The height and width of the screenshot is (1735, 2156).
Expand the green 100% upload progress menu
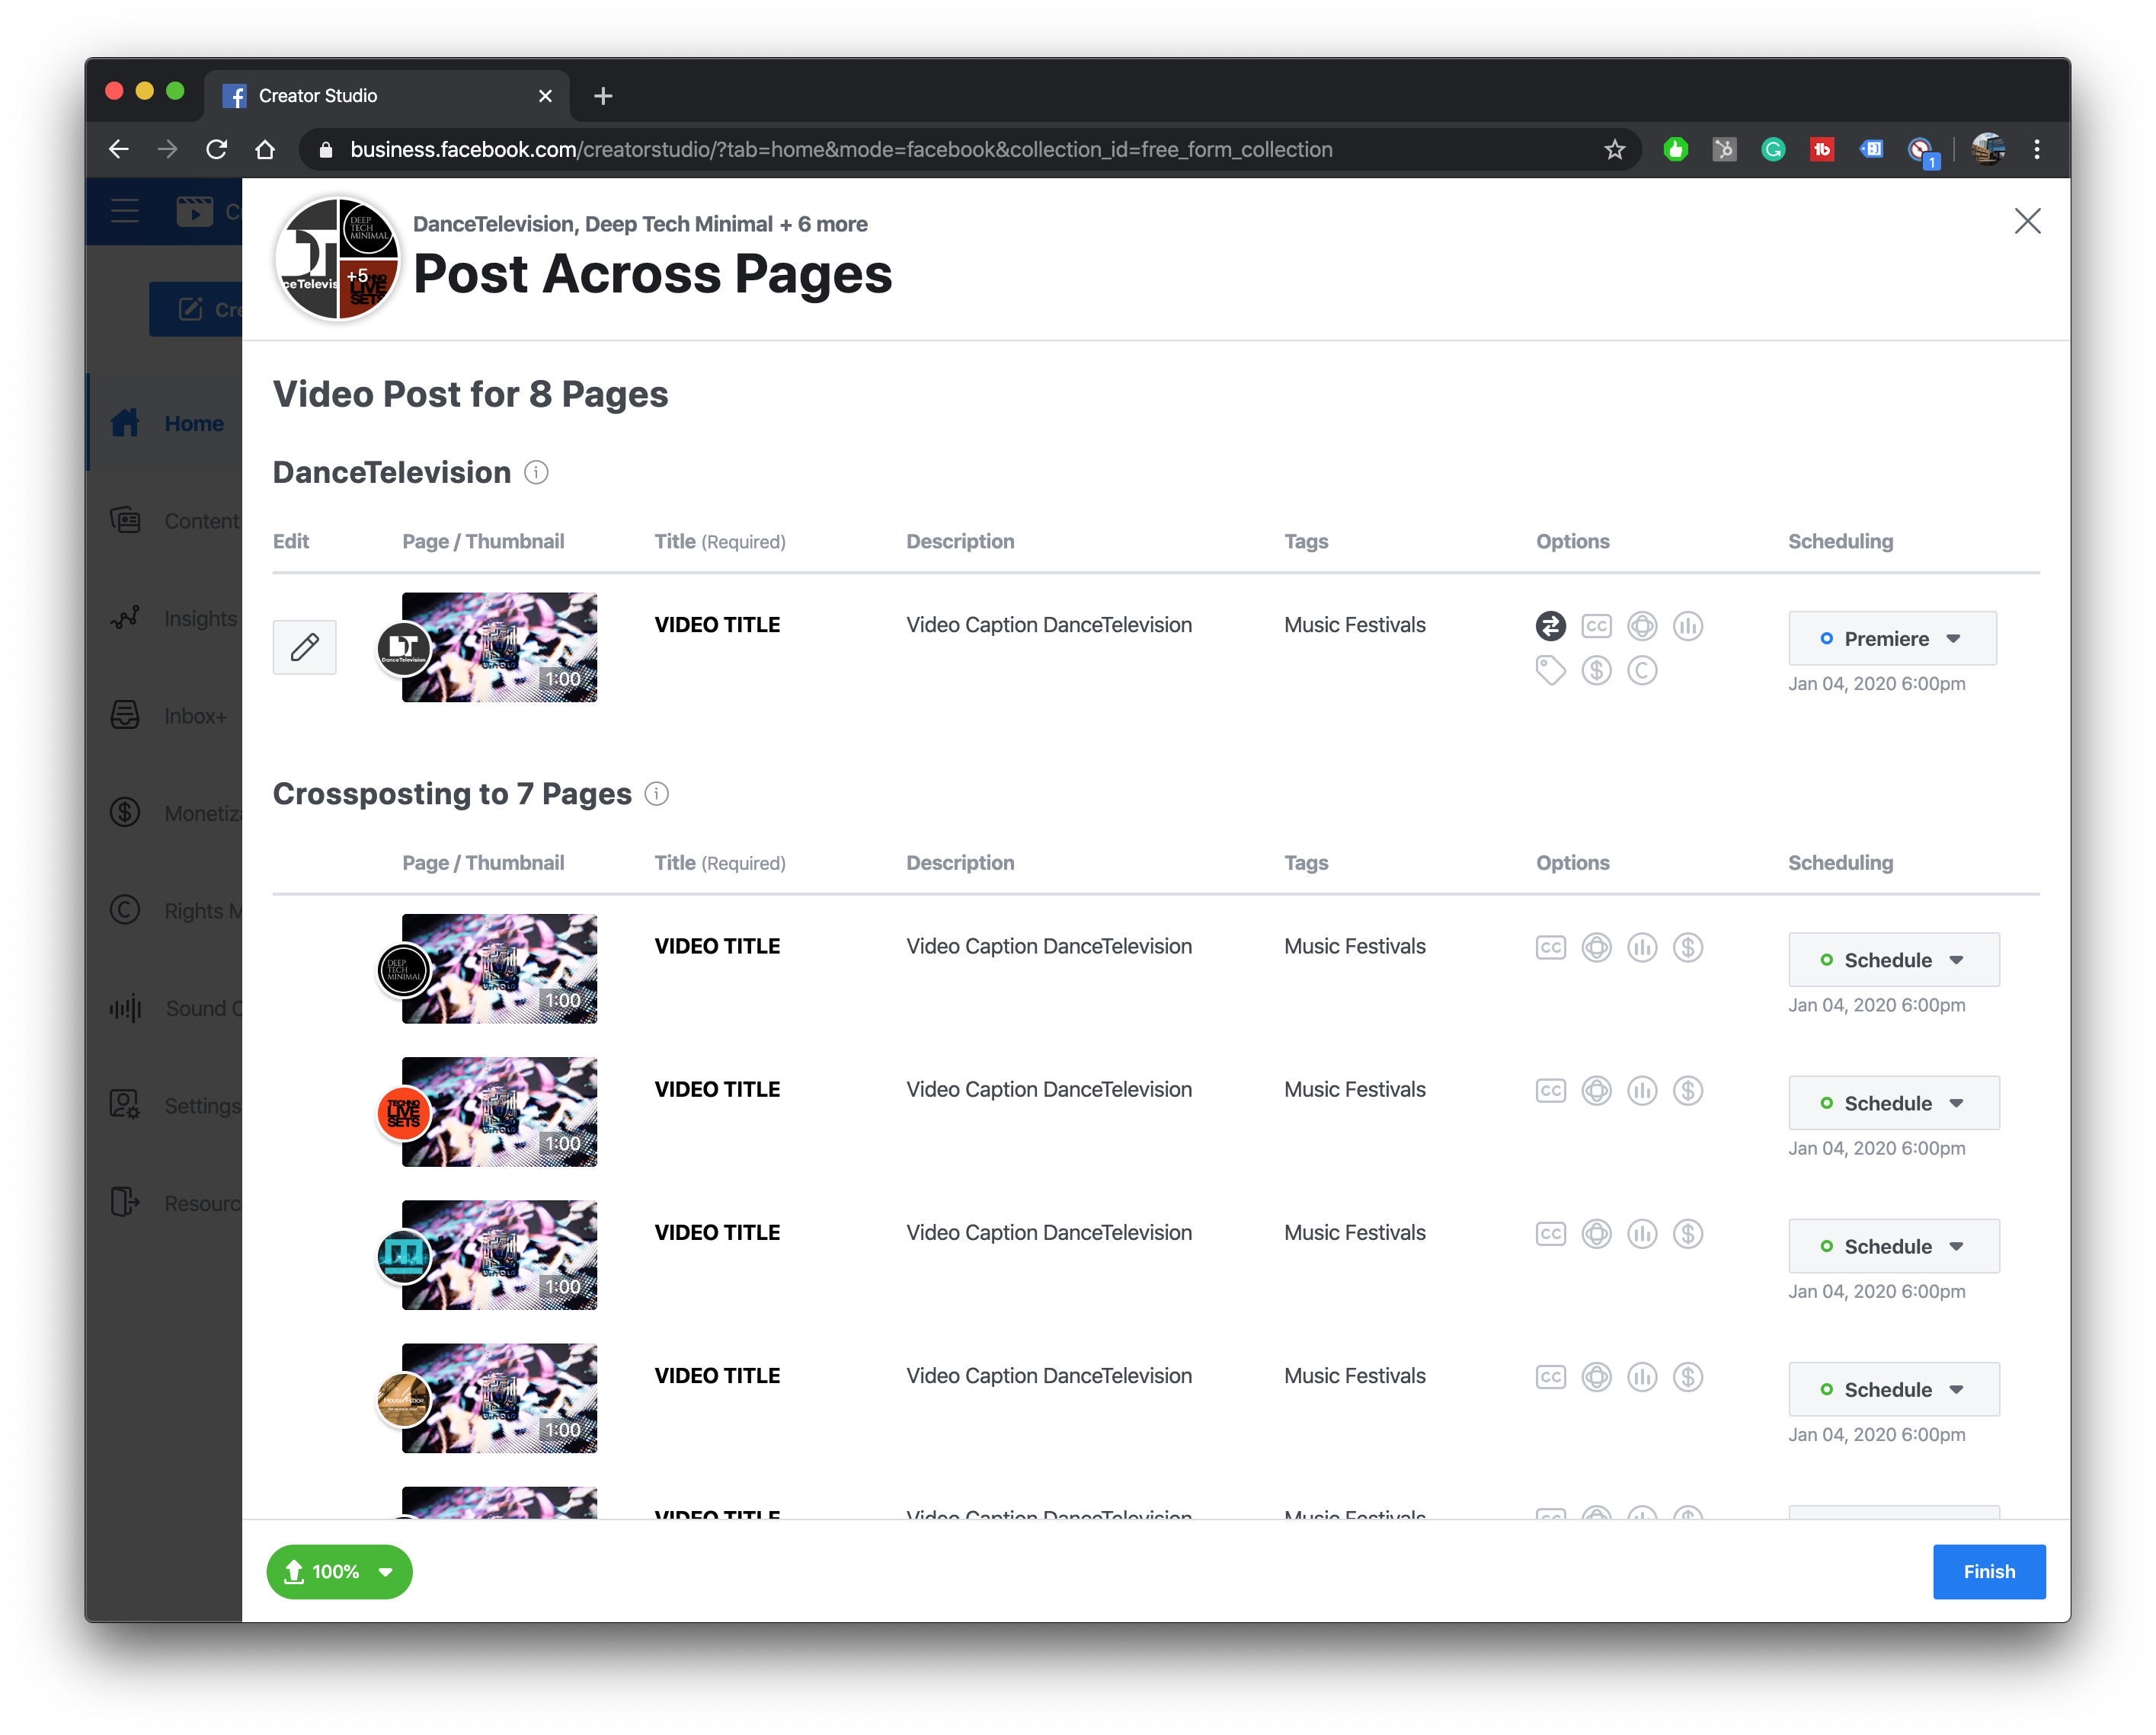coord(339,1571)
